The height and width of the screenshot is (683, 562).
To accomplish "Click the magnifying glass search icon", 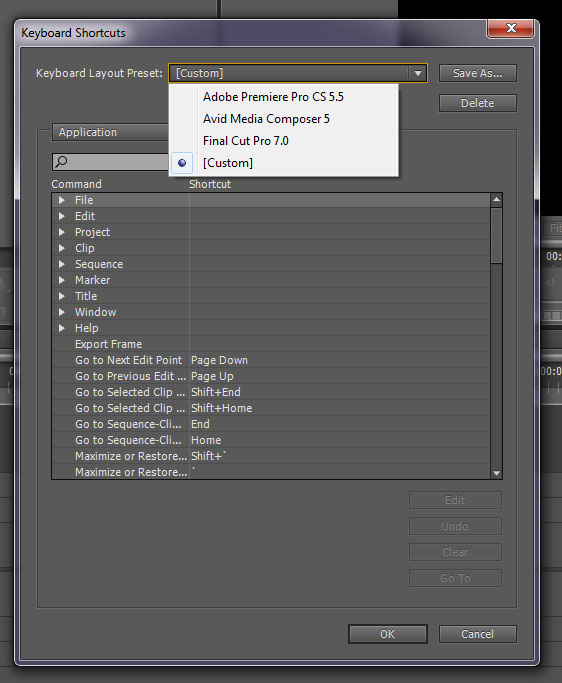I will point(61,162).
